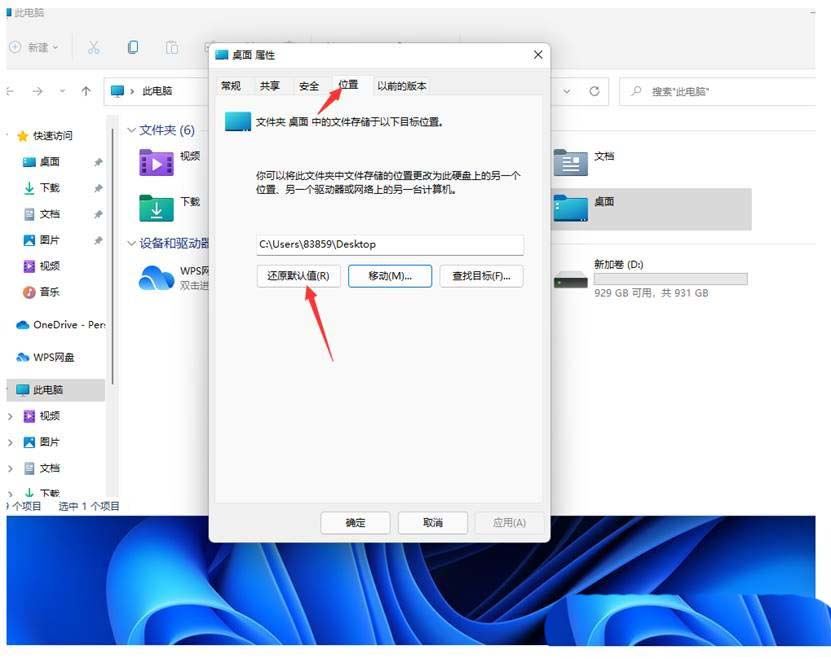Switch to the 以前的版本 tab
831x659 pixels.
point(402,86)
